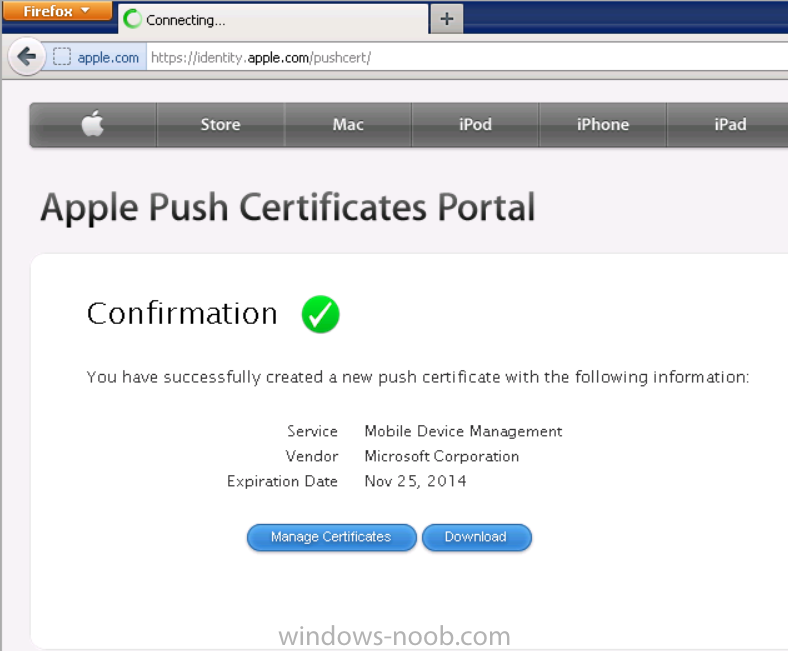The image size is (788, 651).
Task: Click the Apple logo in navigation
Action: point(93,124)
